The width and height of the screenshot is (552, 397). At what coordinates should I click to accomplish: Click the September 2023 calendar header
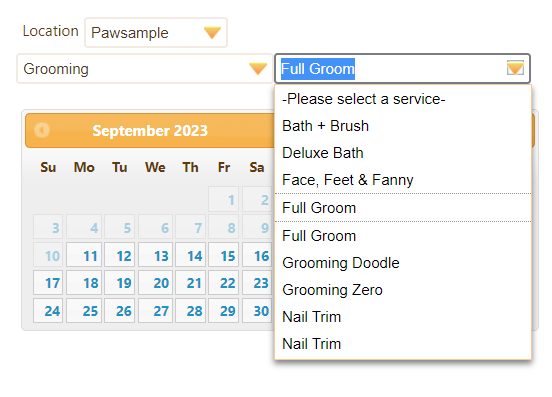tap(150, 131)
